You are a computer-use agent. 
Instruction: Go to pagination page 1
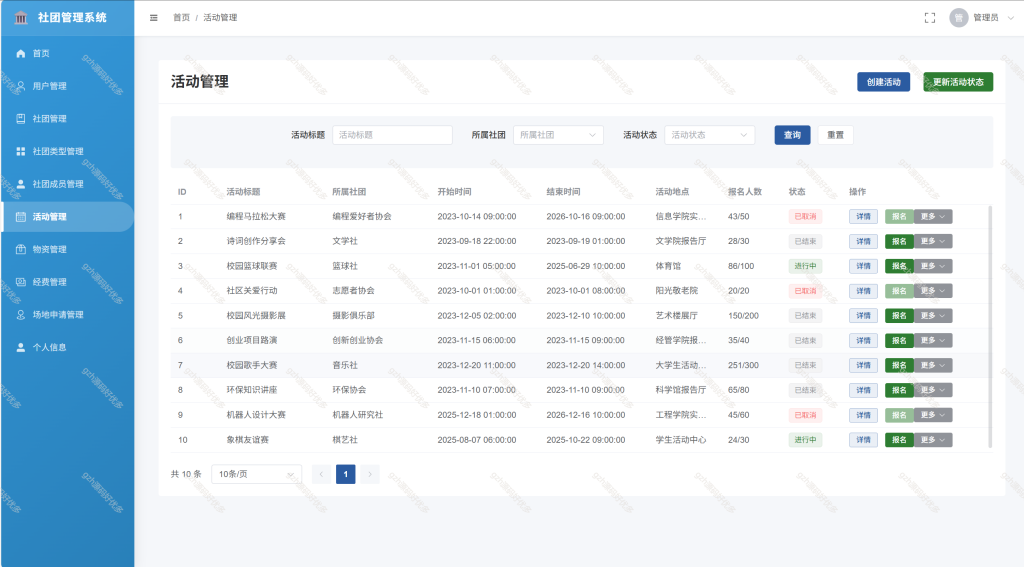[345, 474]
